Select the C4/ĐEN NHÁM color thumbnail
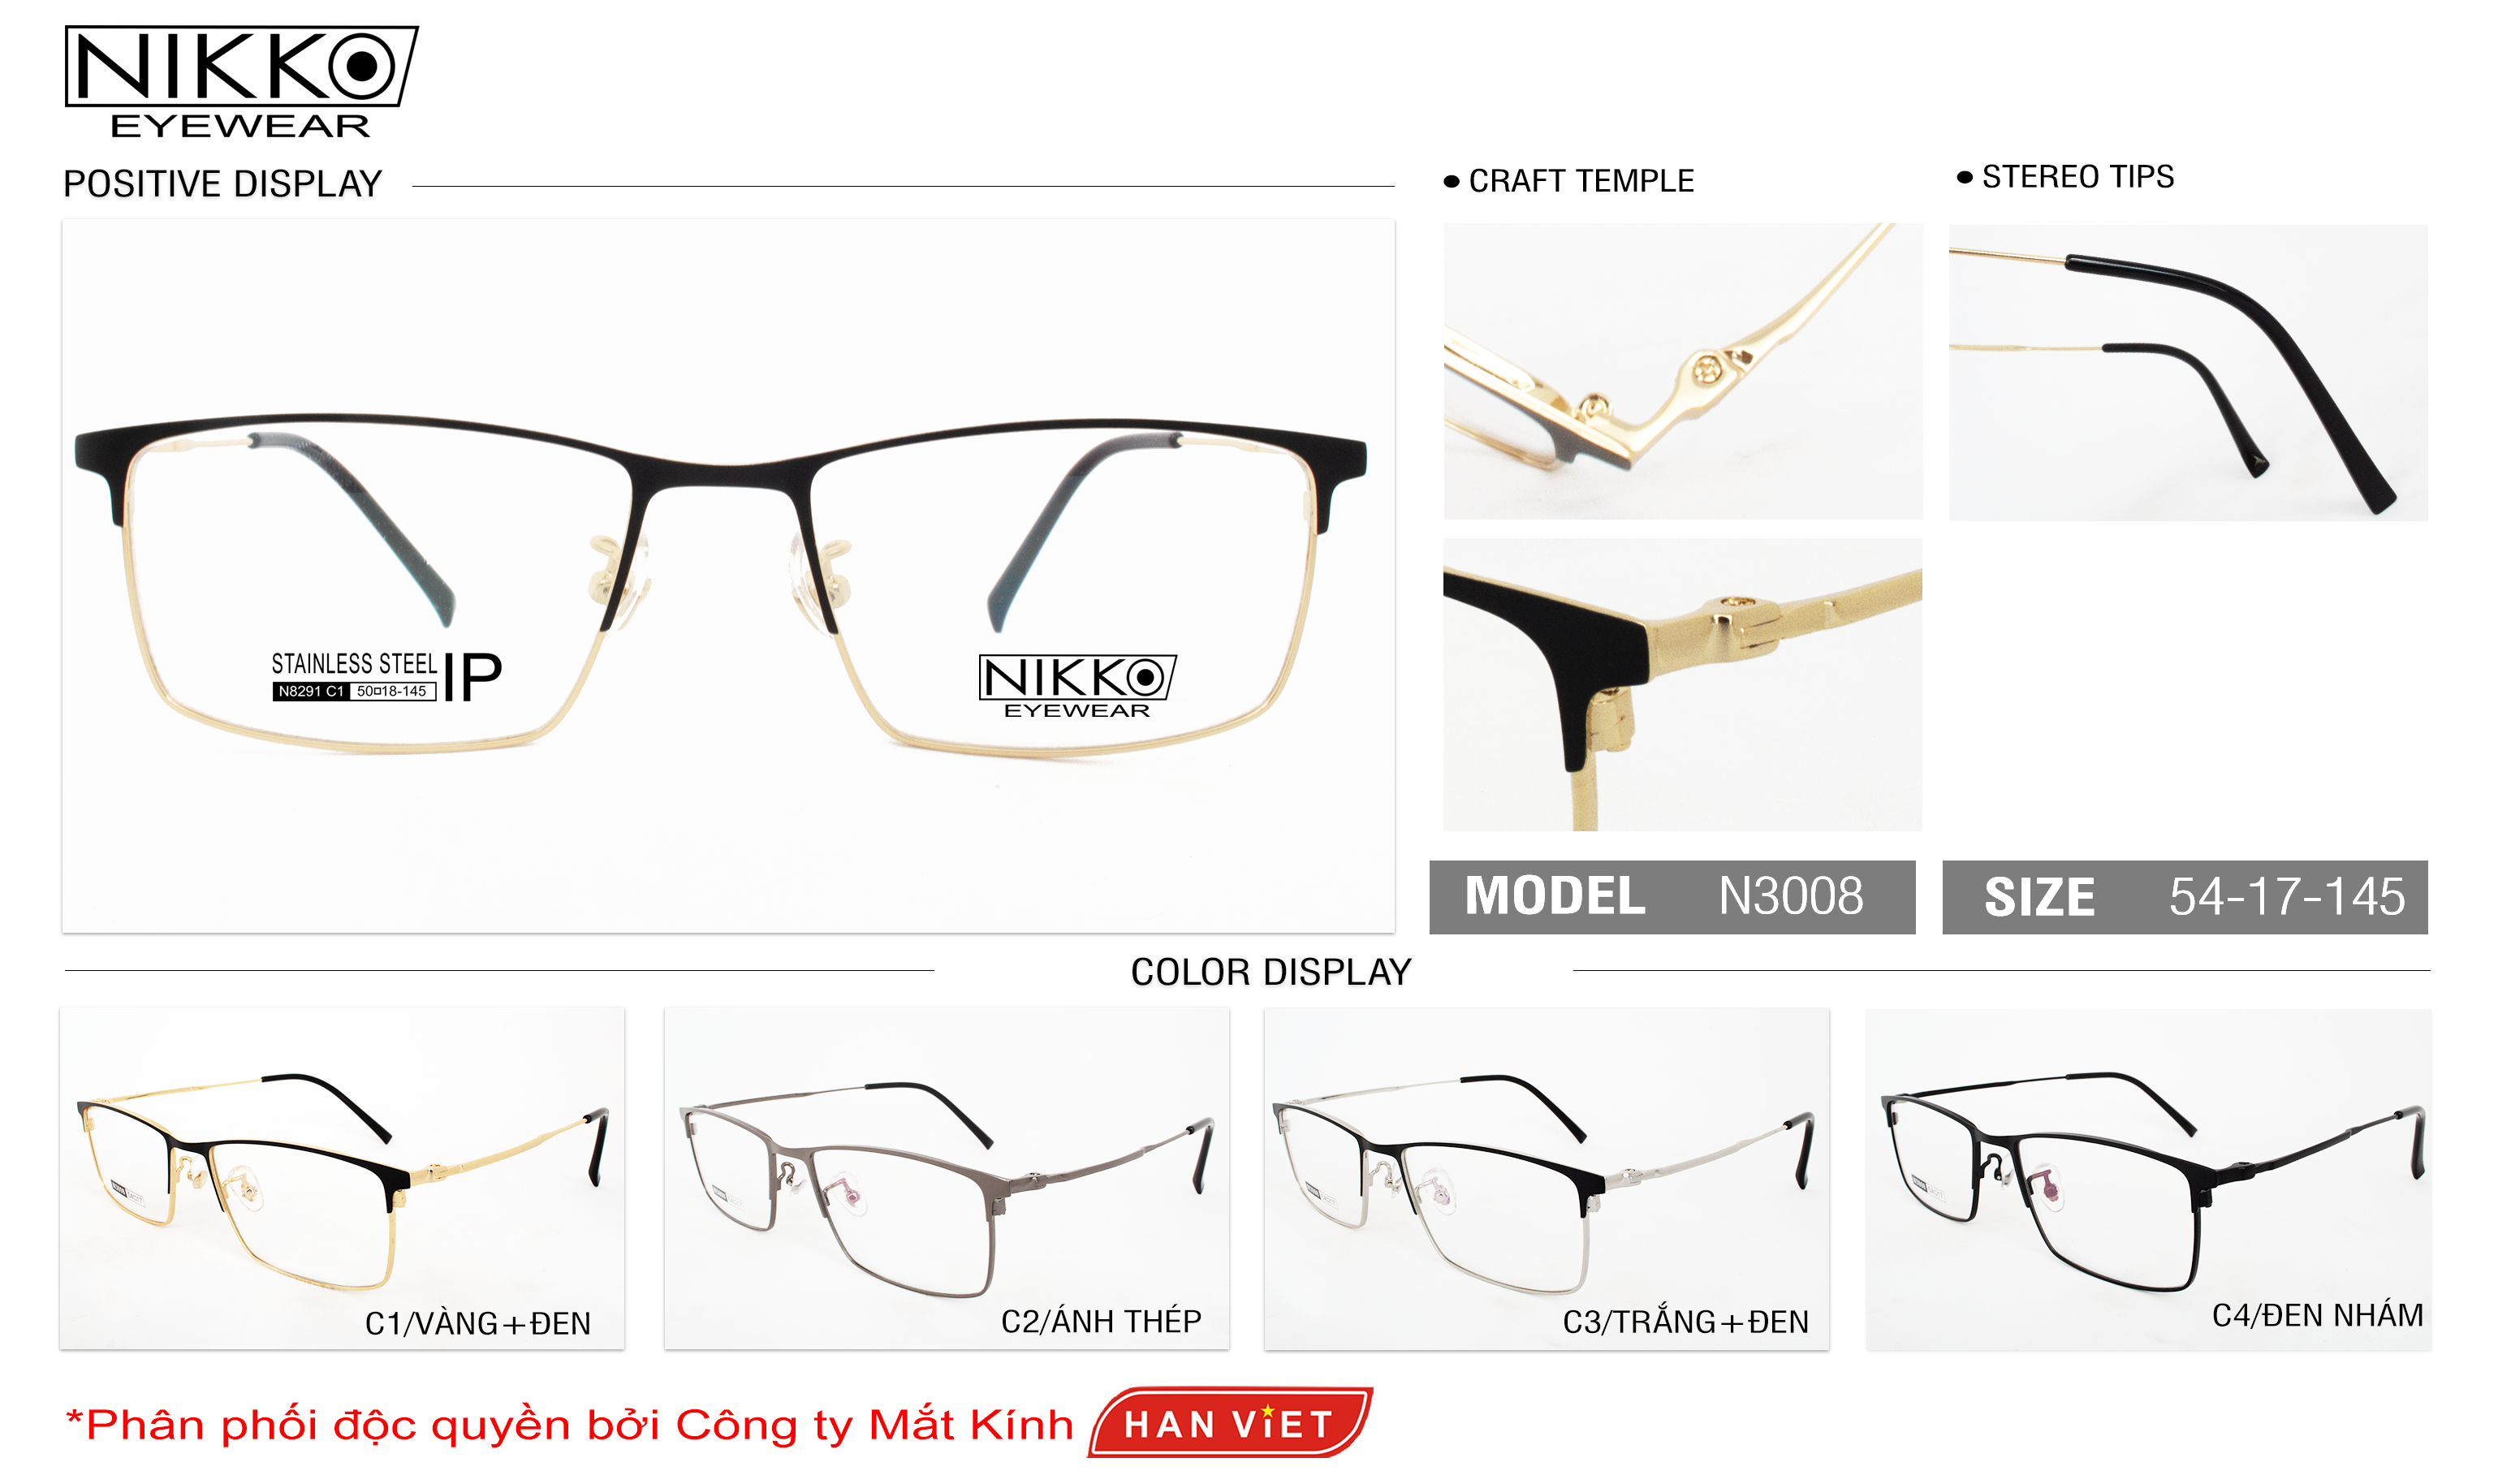This screenshot has height=1484, width=2498. tap(2148, 1178)
